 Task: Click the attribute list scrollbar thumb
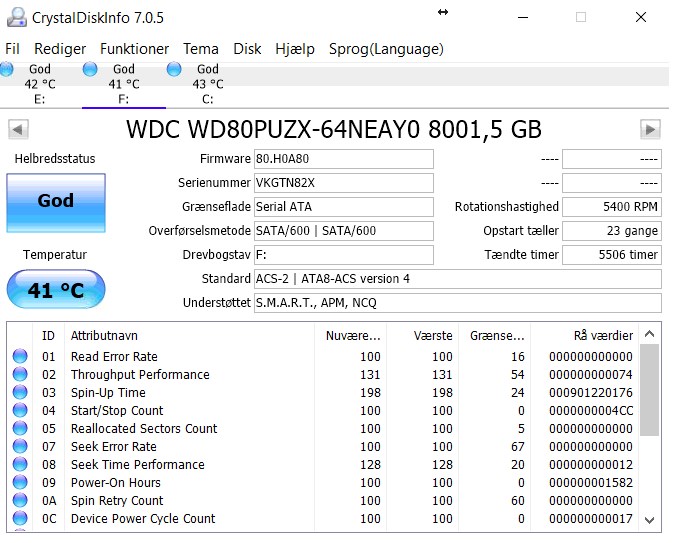[x=650, y=390]
